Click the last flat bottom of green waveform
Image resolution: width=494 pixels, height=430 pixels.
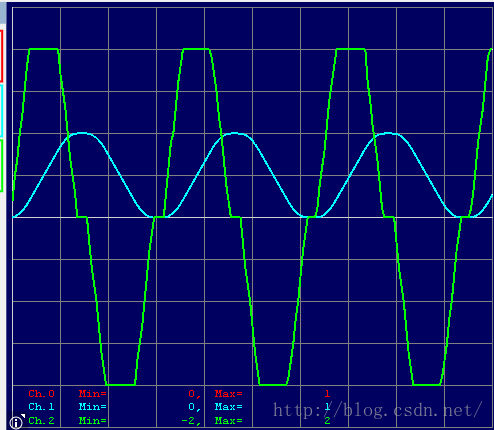427,385
